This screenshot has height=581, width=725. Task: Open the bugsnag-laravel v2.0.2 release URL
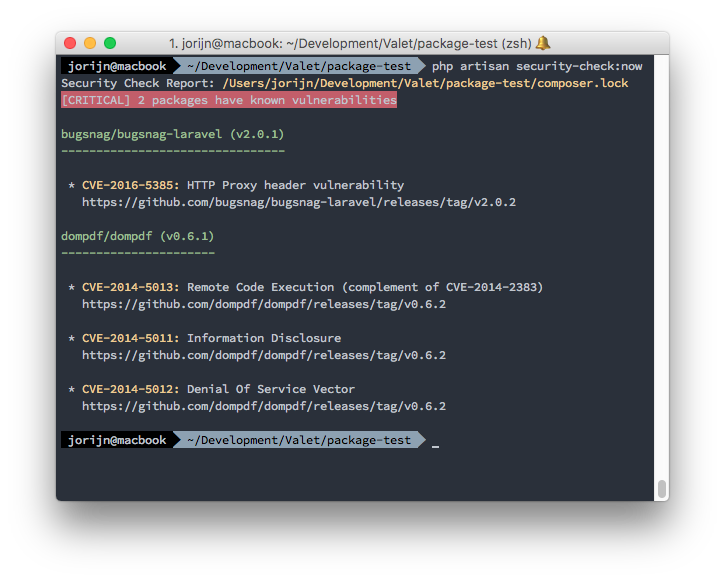298,202
